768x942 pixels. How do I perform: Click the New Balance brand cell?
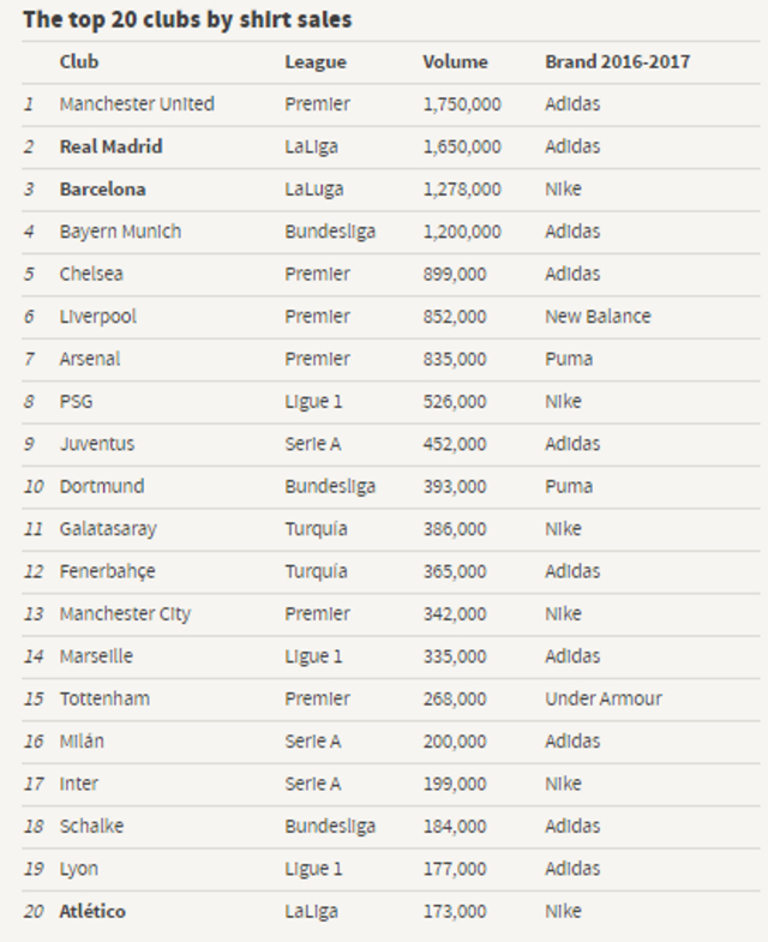tap(597, 317)
